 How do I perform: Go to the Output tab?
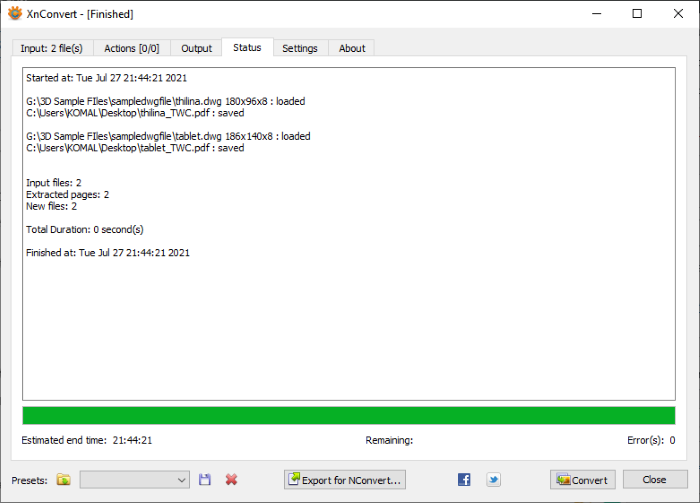pos(196,48)
